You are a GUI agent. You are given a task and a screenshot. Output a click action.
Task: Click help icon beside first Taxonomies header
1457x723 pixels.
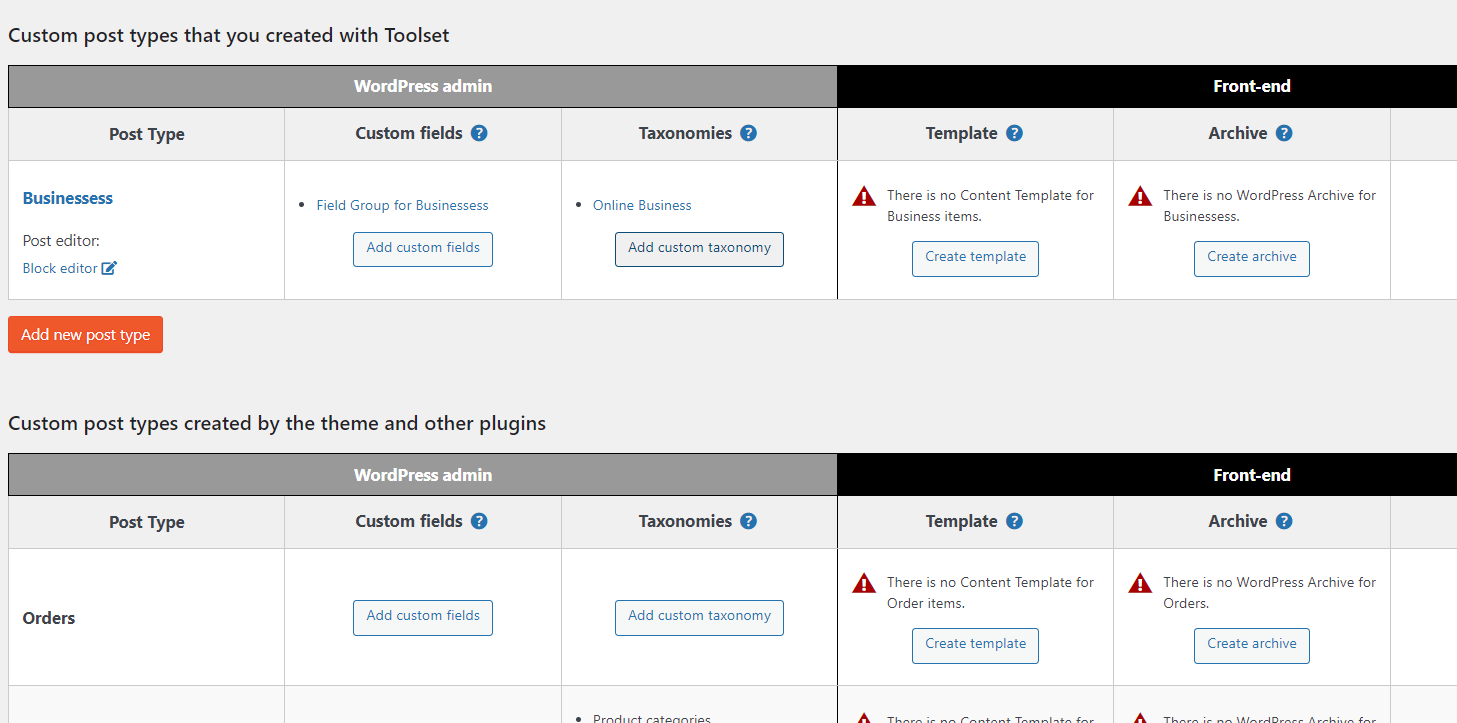pyautogui.click(x=748, y=133)
